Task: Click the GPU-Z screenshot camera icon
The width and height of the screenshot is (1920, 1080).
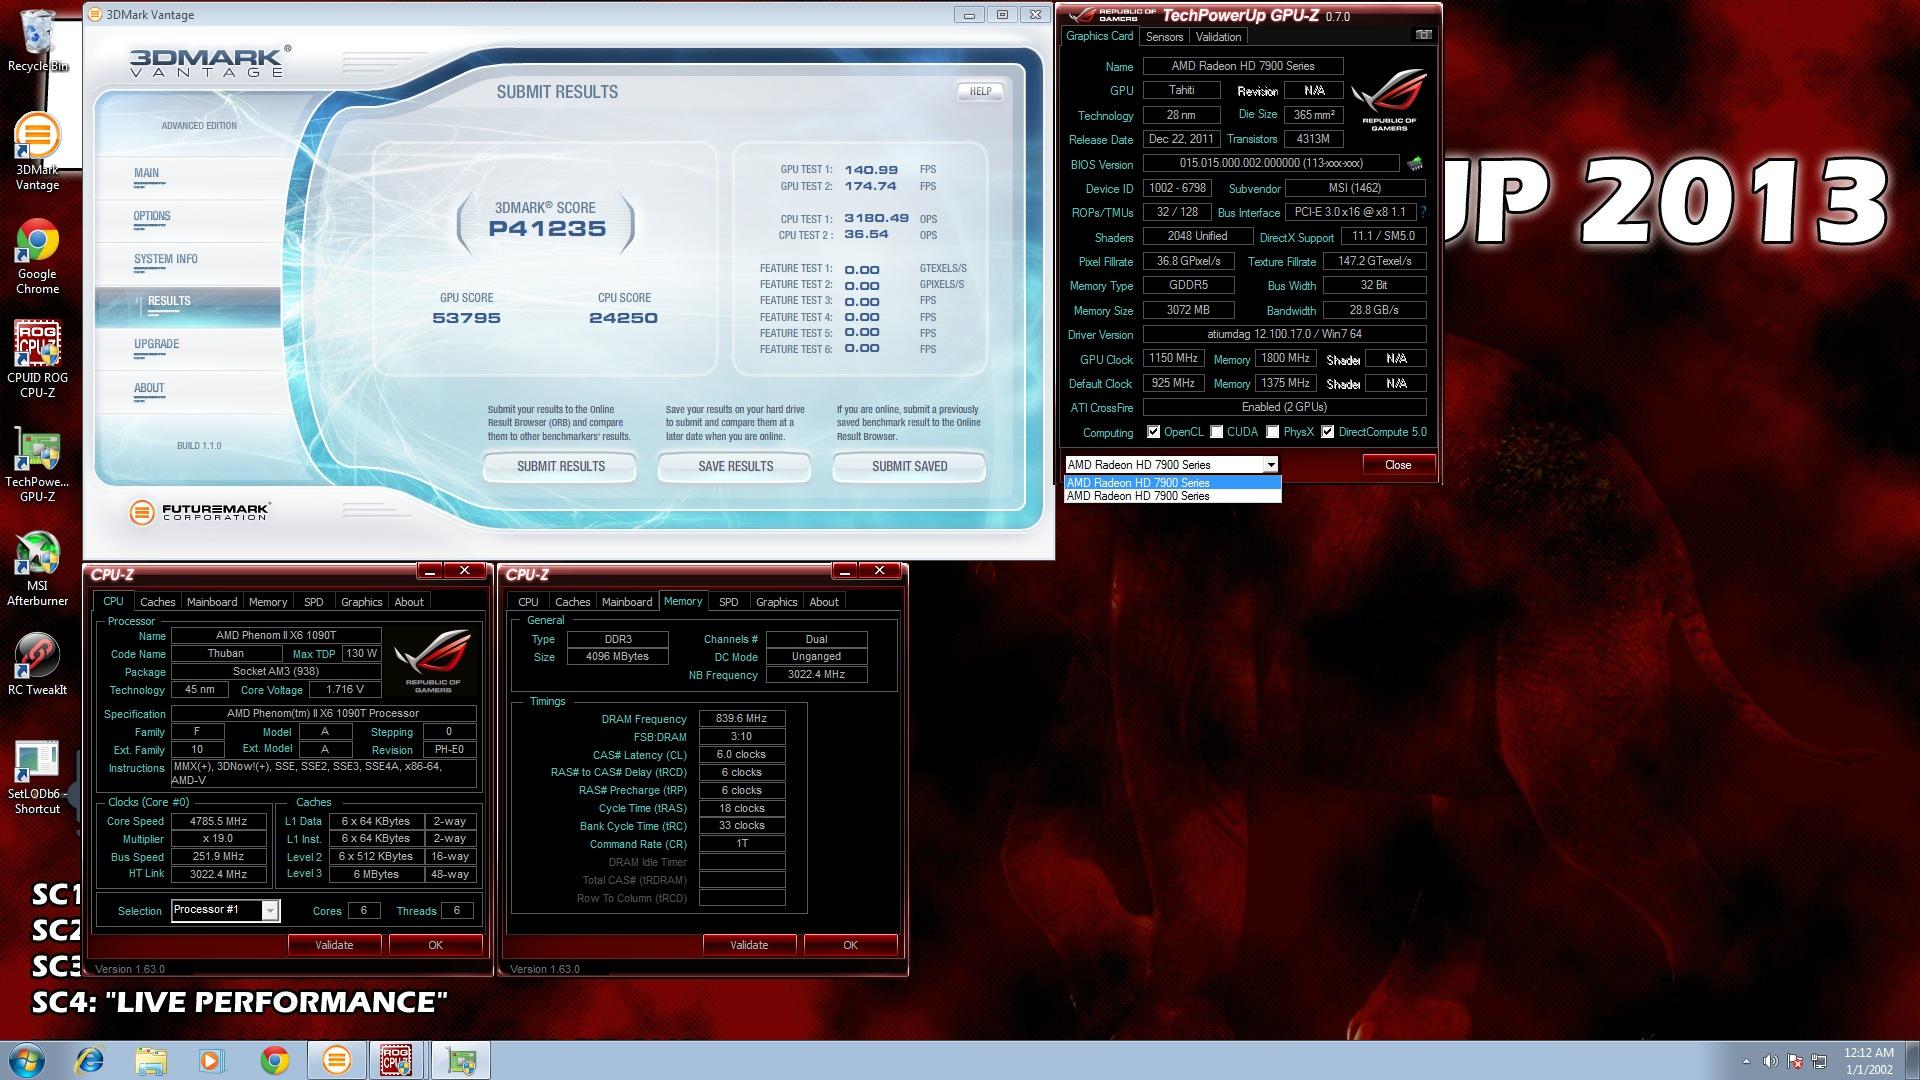Action: click(x=1423, y=35)
